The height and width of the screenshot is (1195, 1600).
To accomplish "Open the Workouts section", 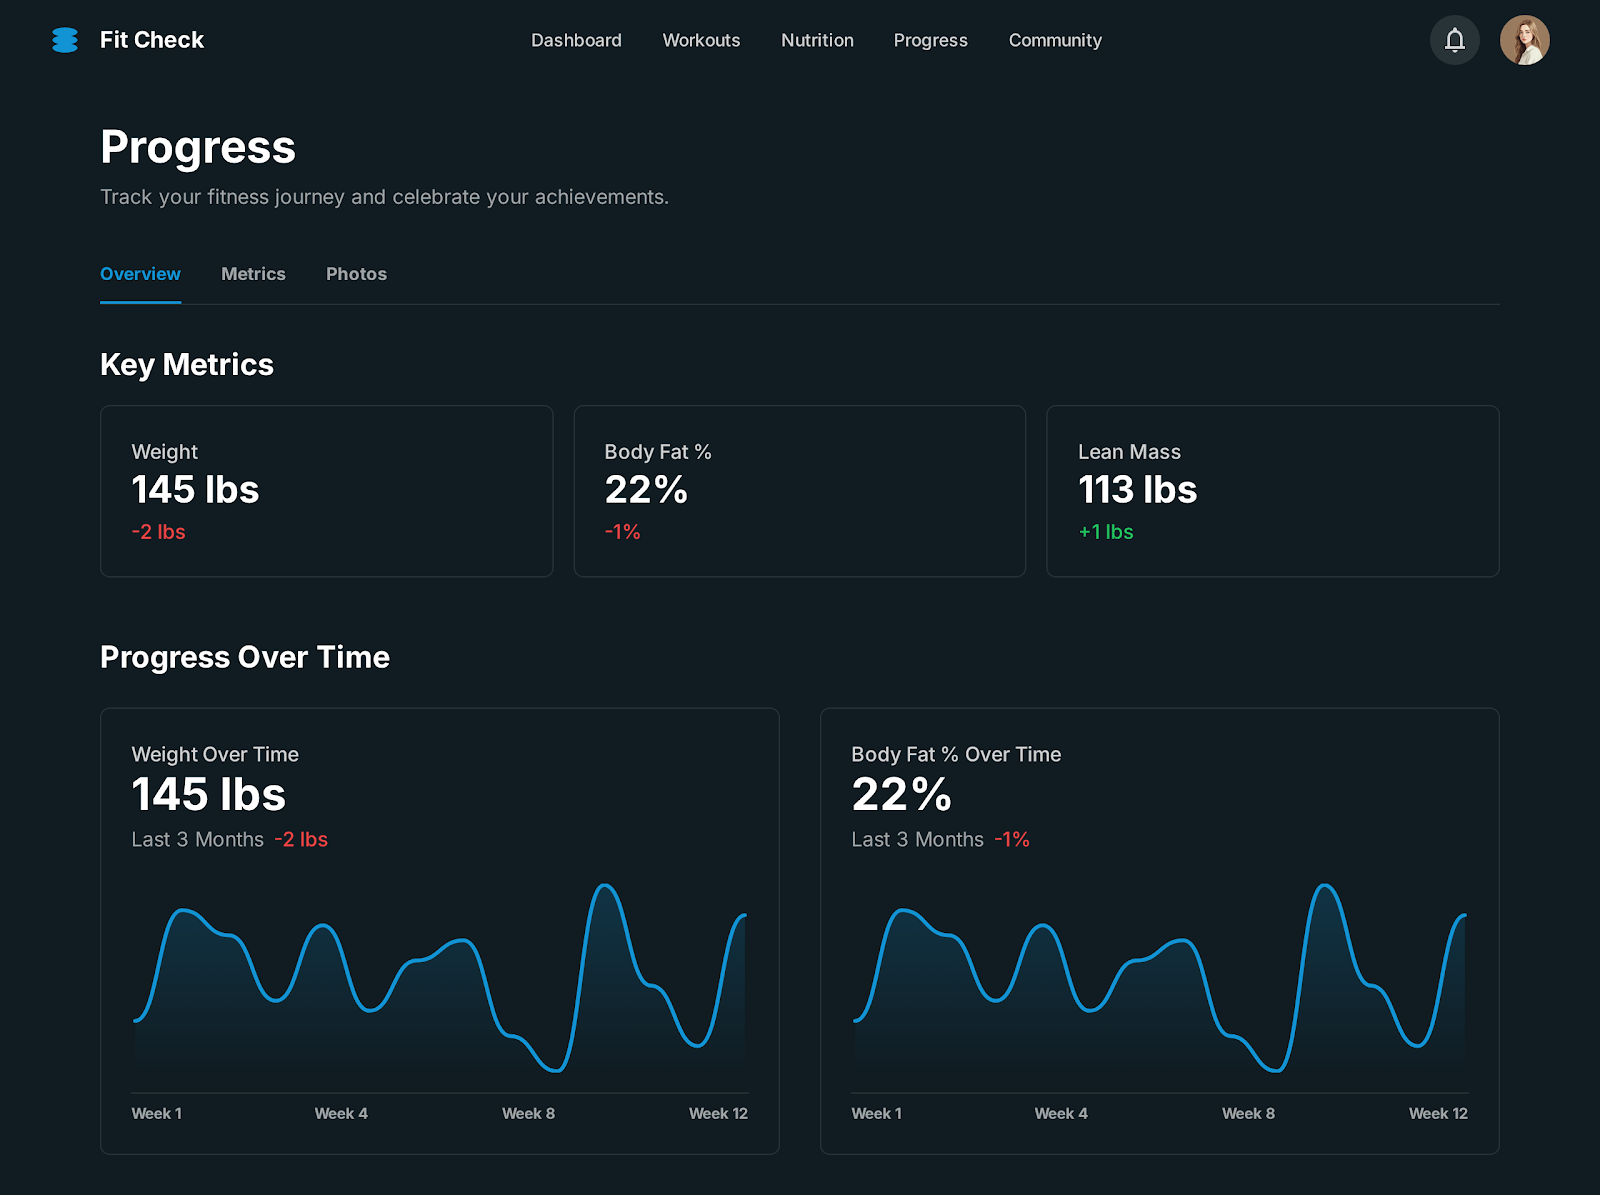I will pos(701,40).
